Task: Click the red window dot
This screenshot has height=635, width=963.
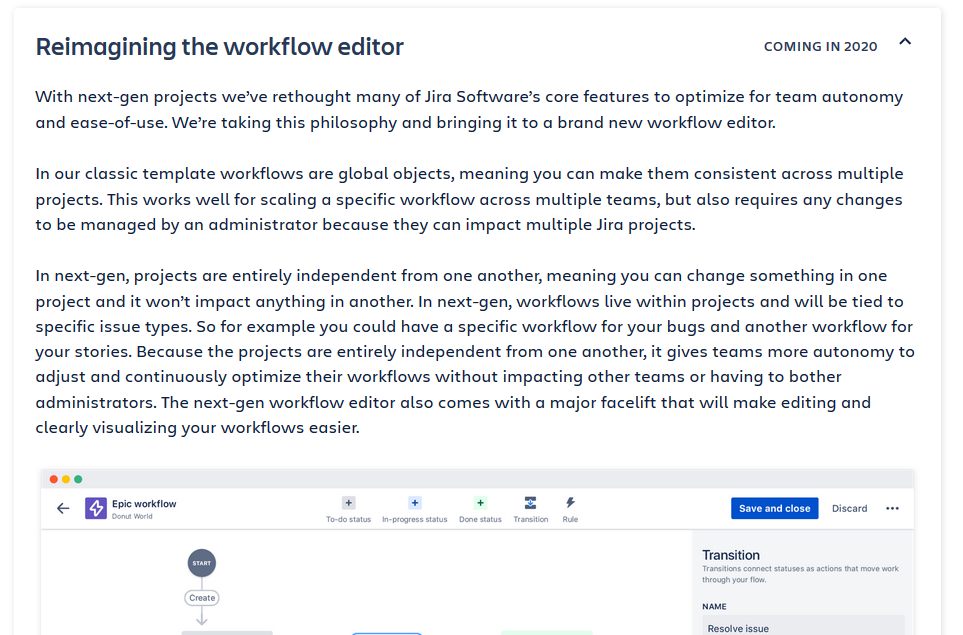Action: click(x=53, y=479)
